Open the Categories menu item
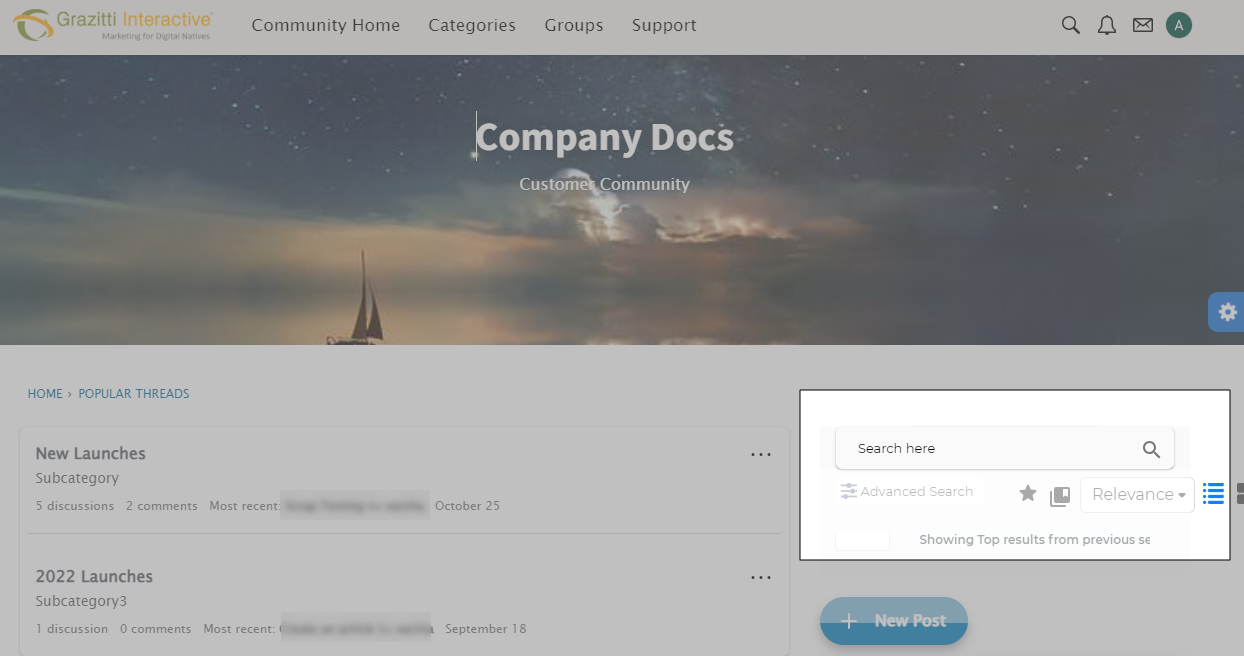The width and height of the screenshot is (1244, 656). (472, 25)
